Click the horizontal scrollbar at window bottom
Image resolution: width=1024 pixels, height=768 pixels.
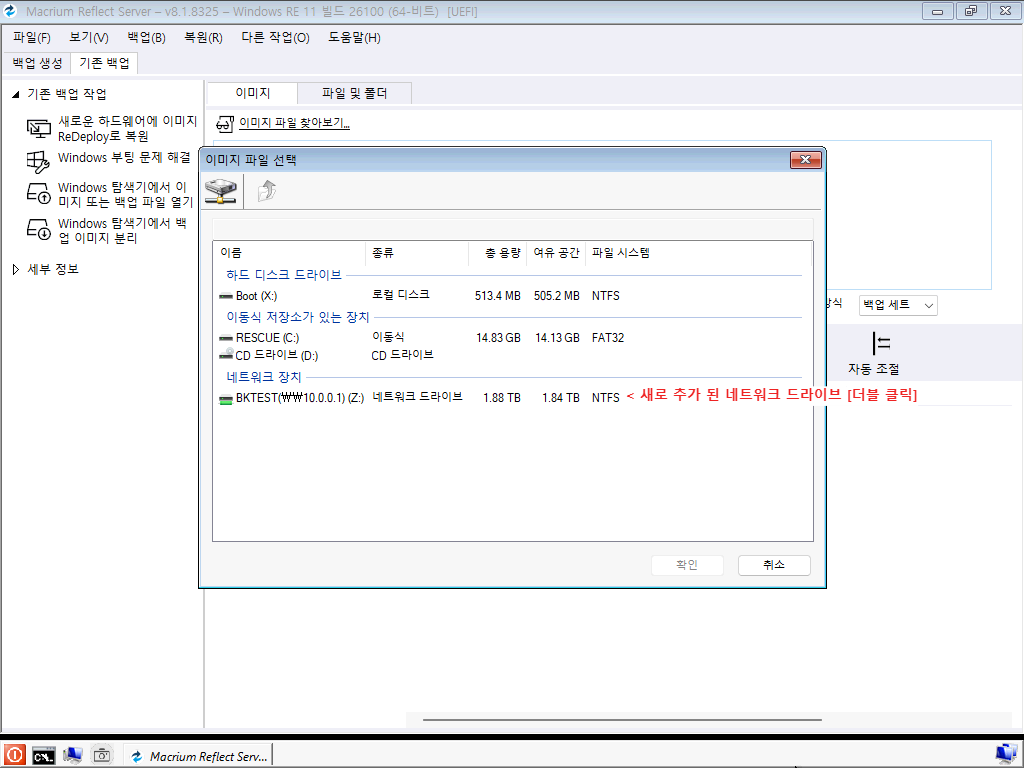[622, 720]
